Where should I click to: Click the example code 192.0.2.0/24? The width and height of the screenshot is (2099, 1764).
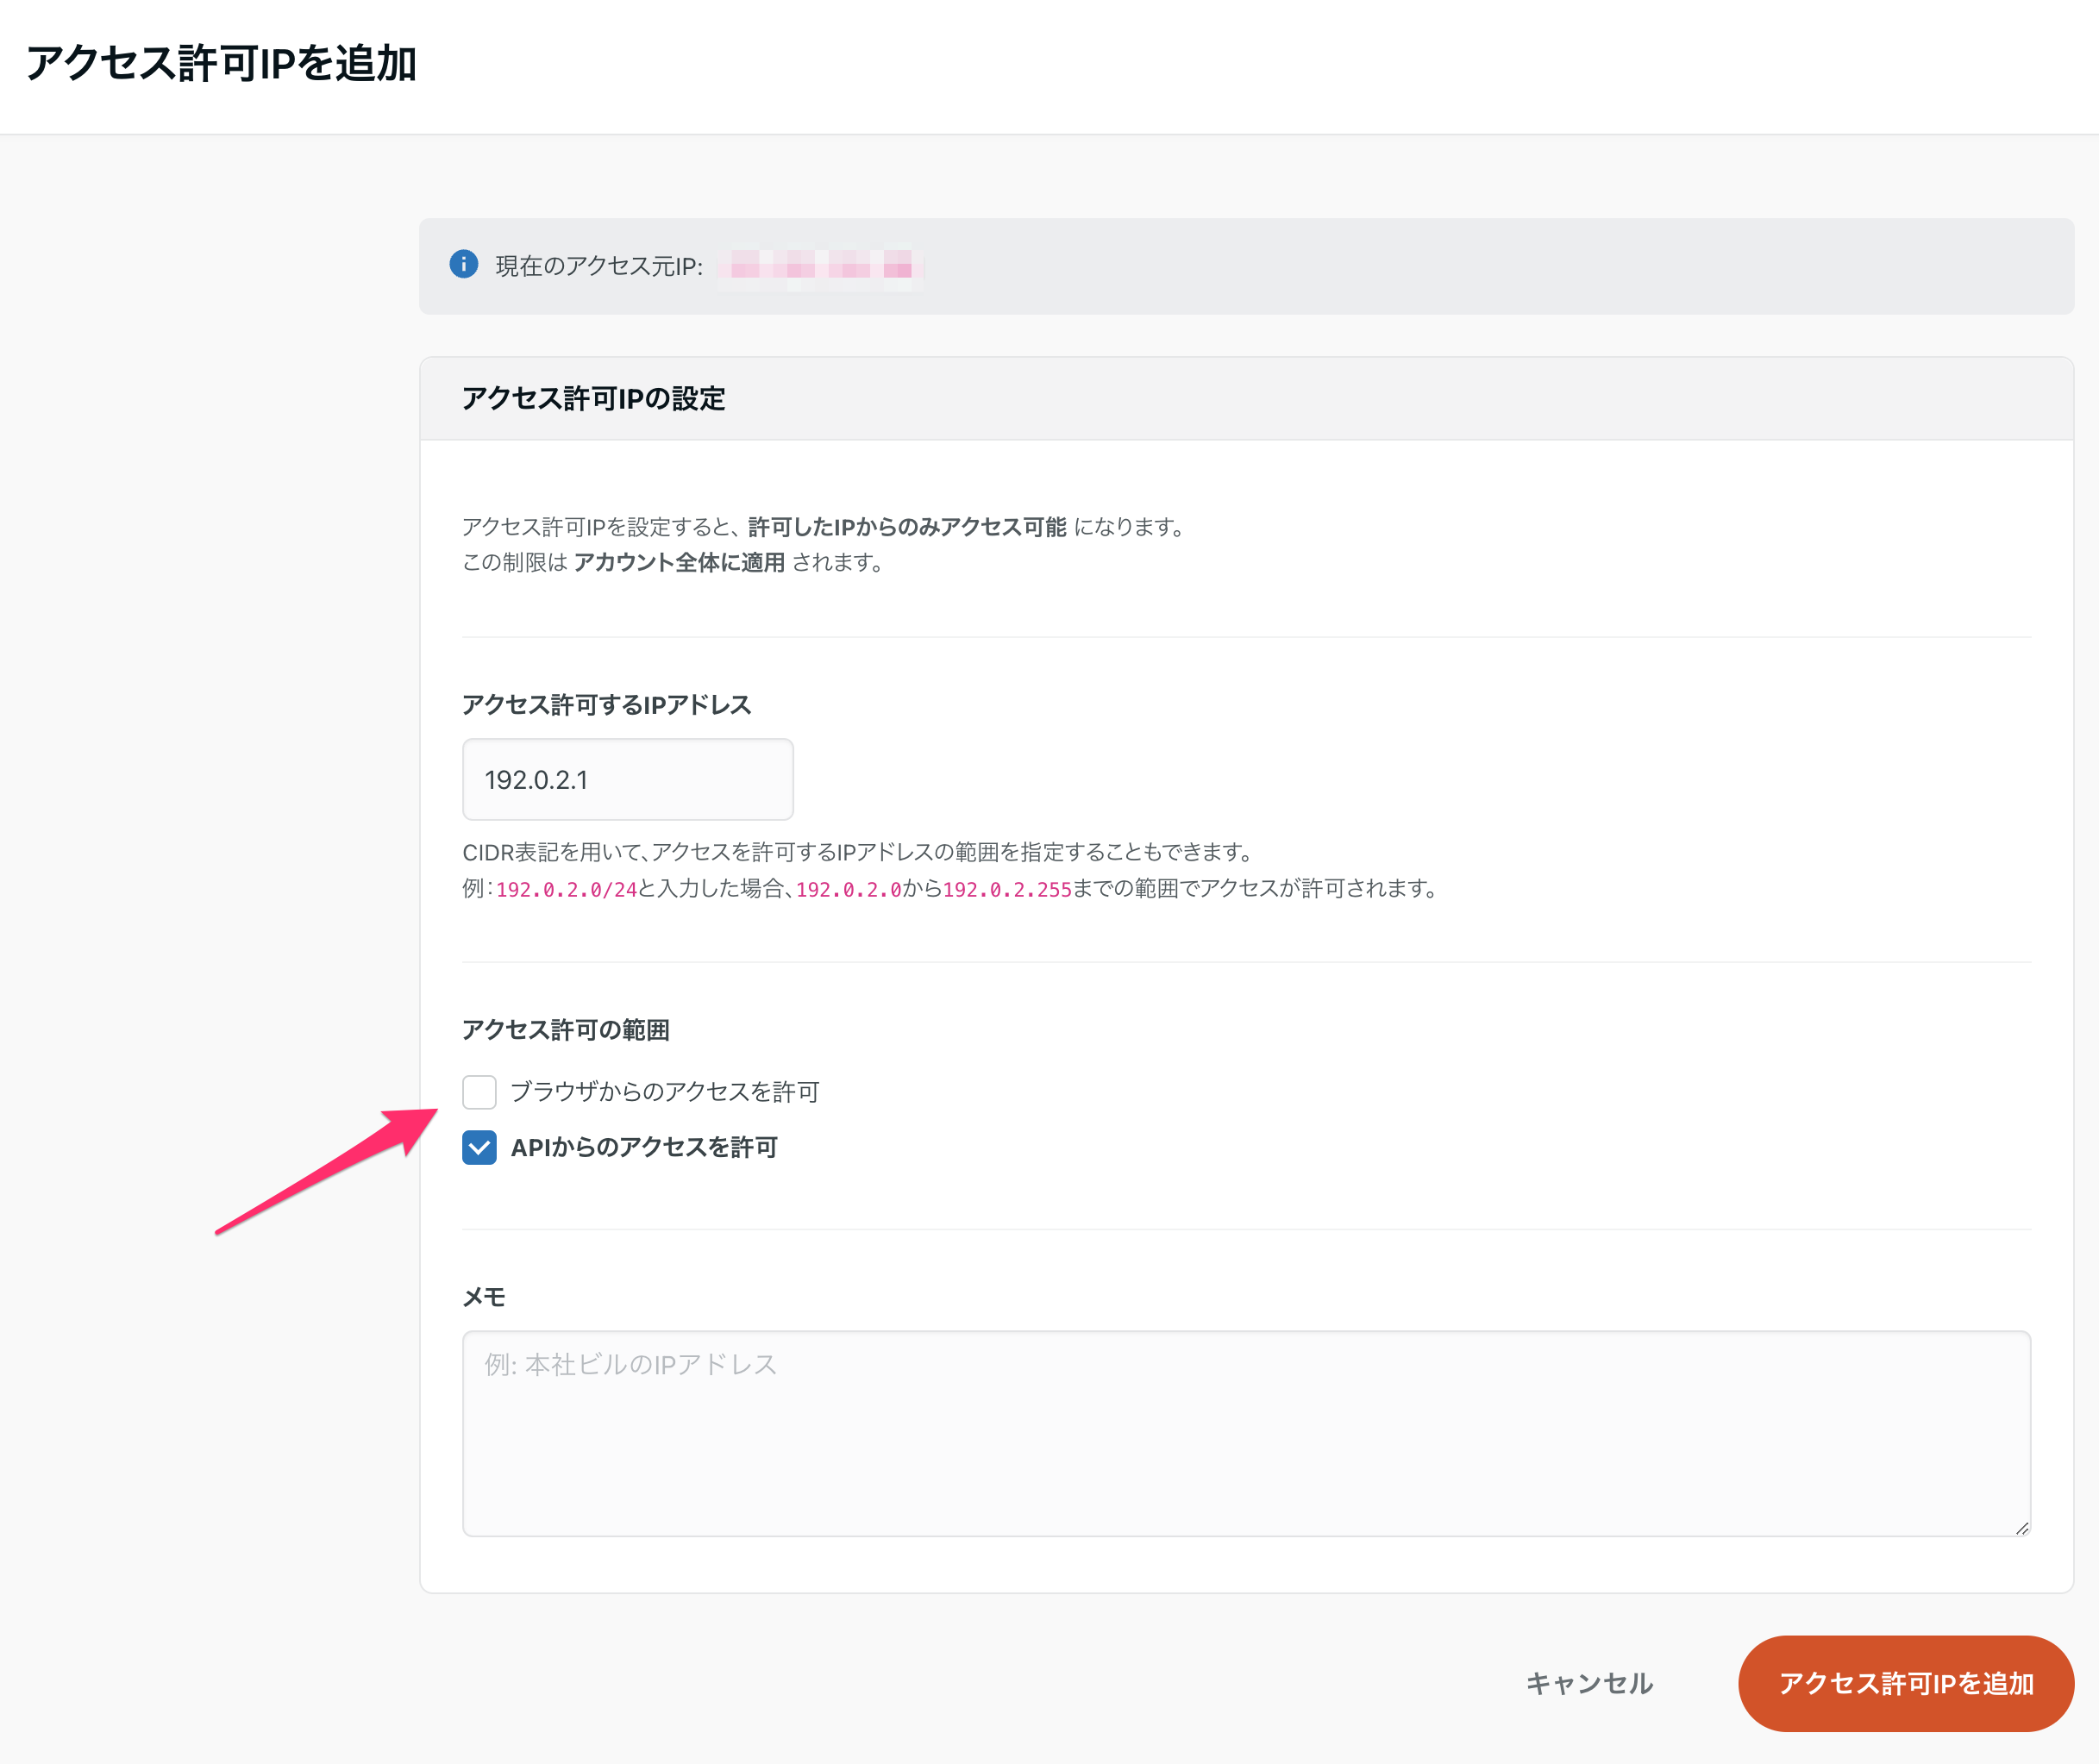pyautogui.click(x=566, y=889)
